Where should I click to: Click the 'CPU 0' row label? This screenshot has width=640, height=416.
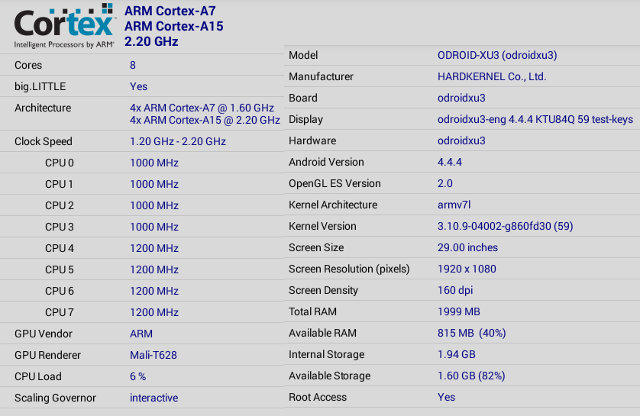[60, 163]
